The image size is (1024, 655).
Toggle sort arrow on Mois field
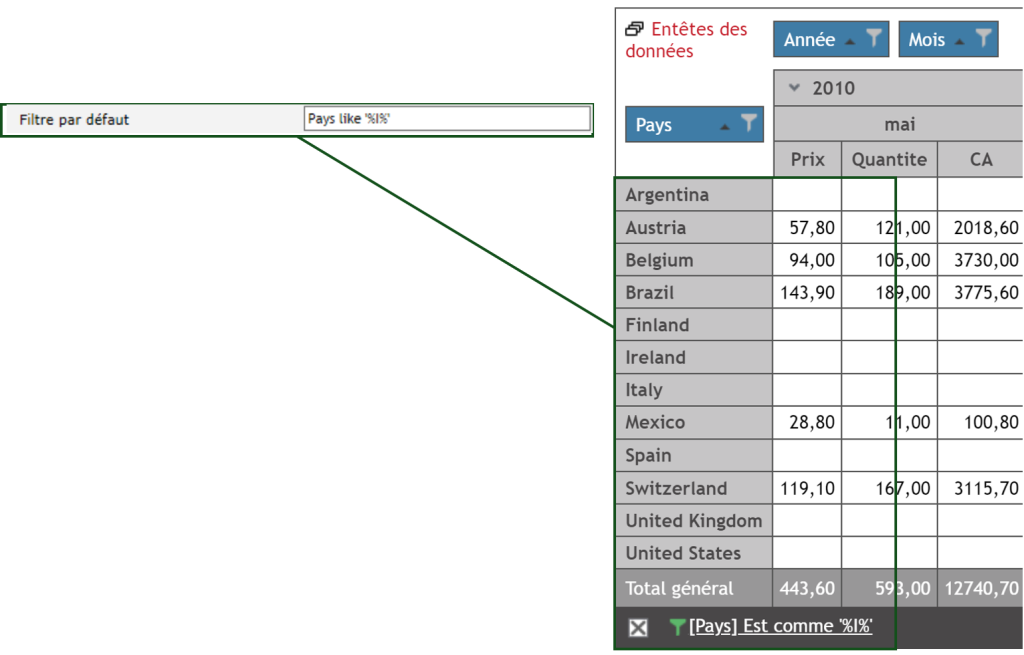961,41
